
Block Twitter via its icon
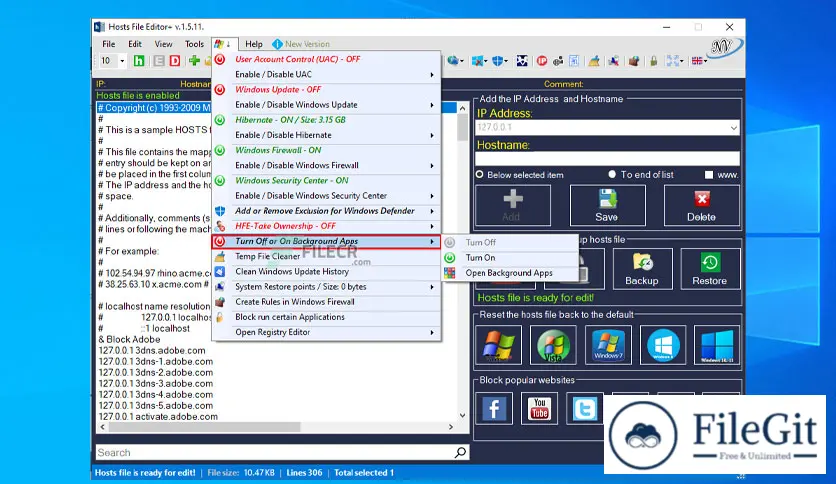[584, 409]
